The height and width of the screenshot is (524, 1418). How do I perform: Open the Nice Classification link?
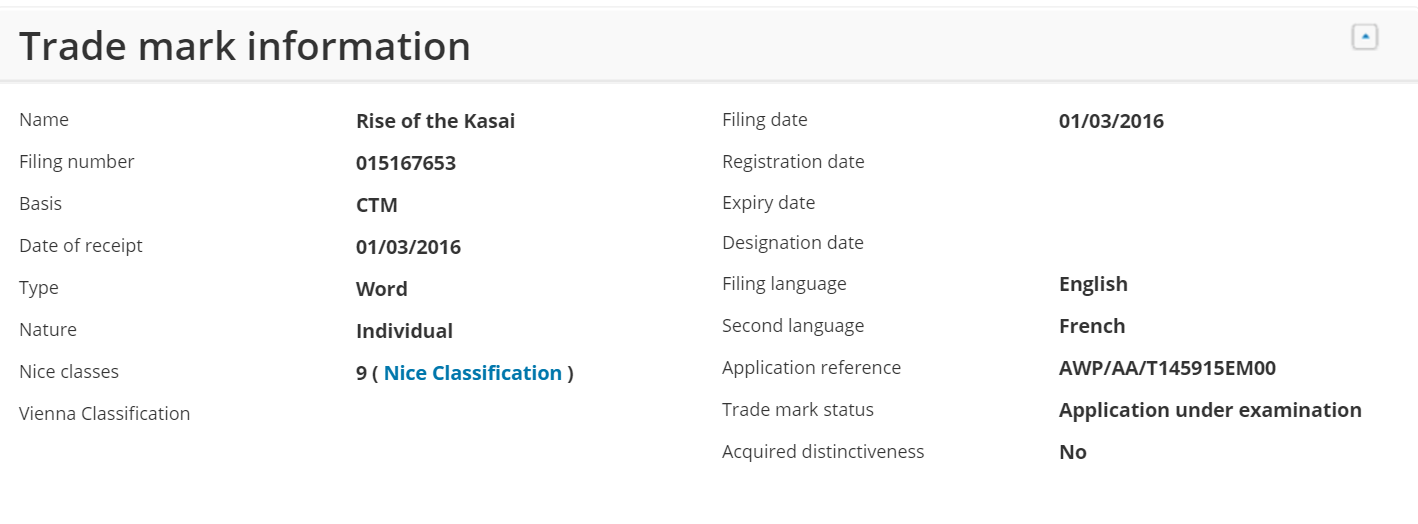(x=473, y=373)
